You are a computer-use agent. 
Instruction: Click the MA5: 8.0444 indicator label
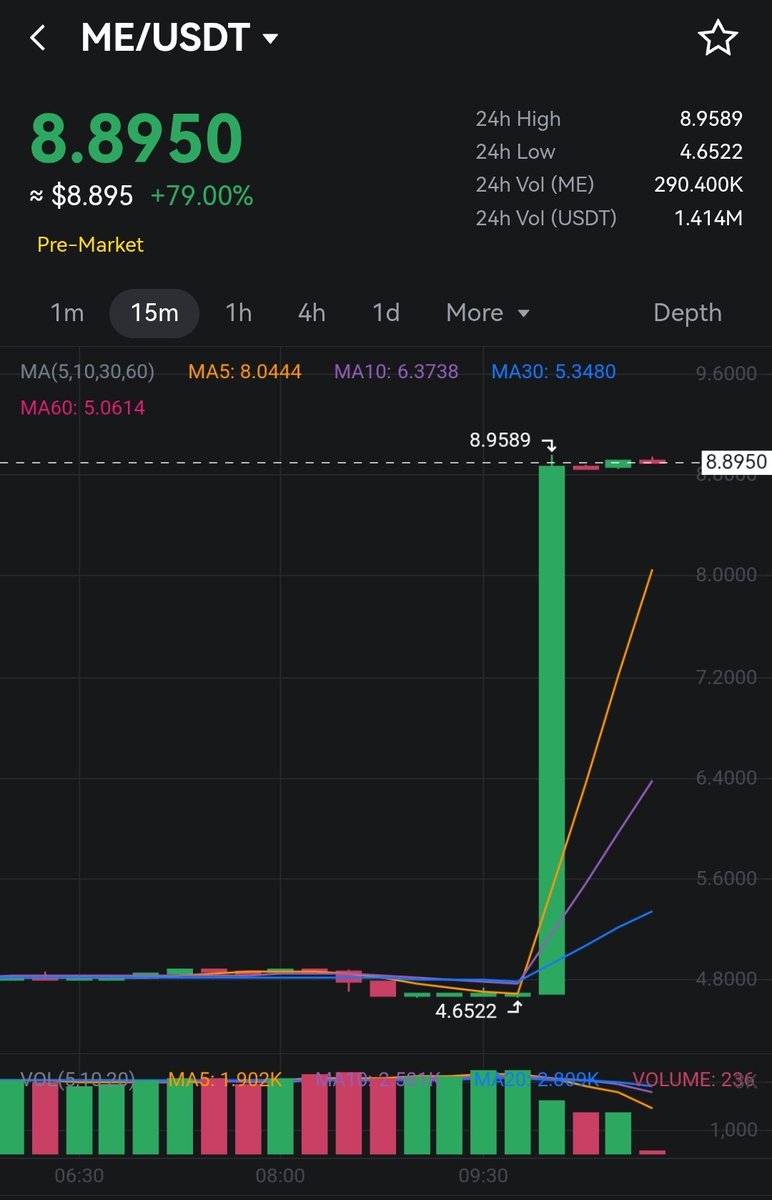click(245, 372)
